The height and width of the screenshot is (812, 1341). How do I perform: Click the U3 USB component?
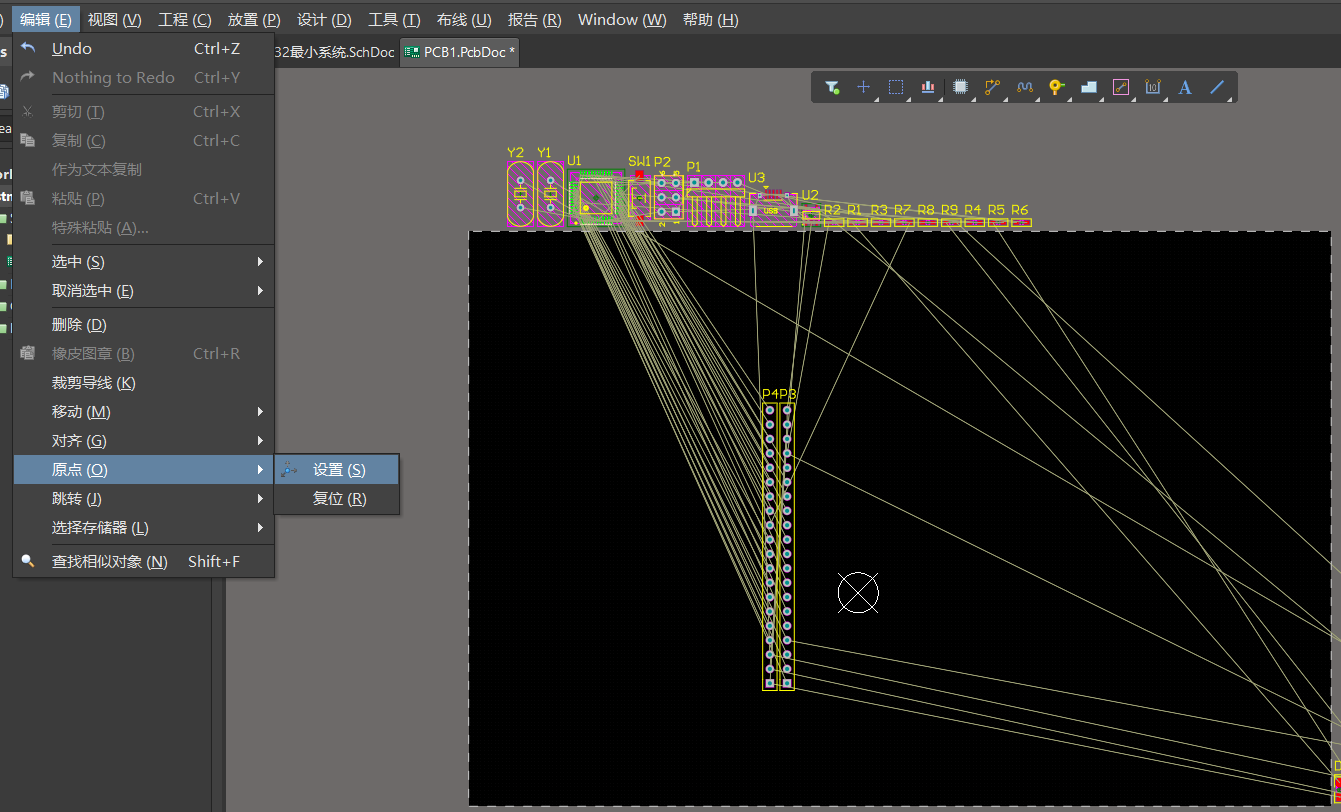[773, 208]
